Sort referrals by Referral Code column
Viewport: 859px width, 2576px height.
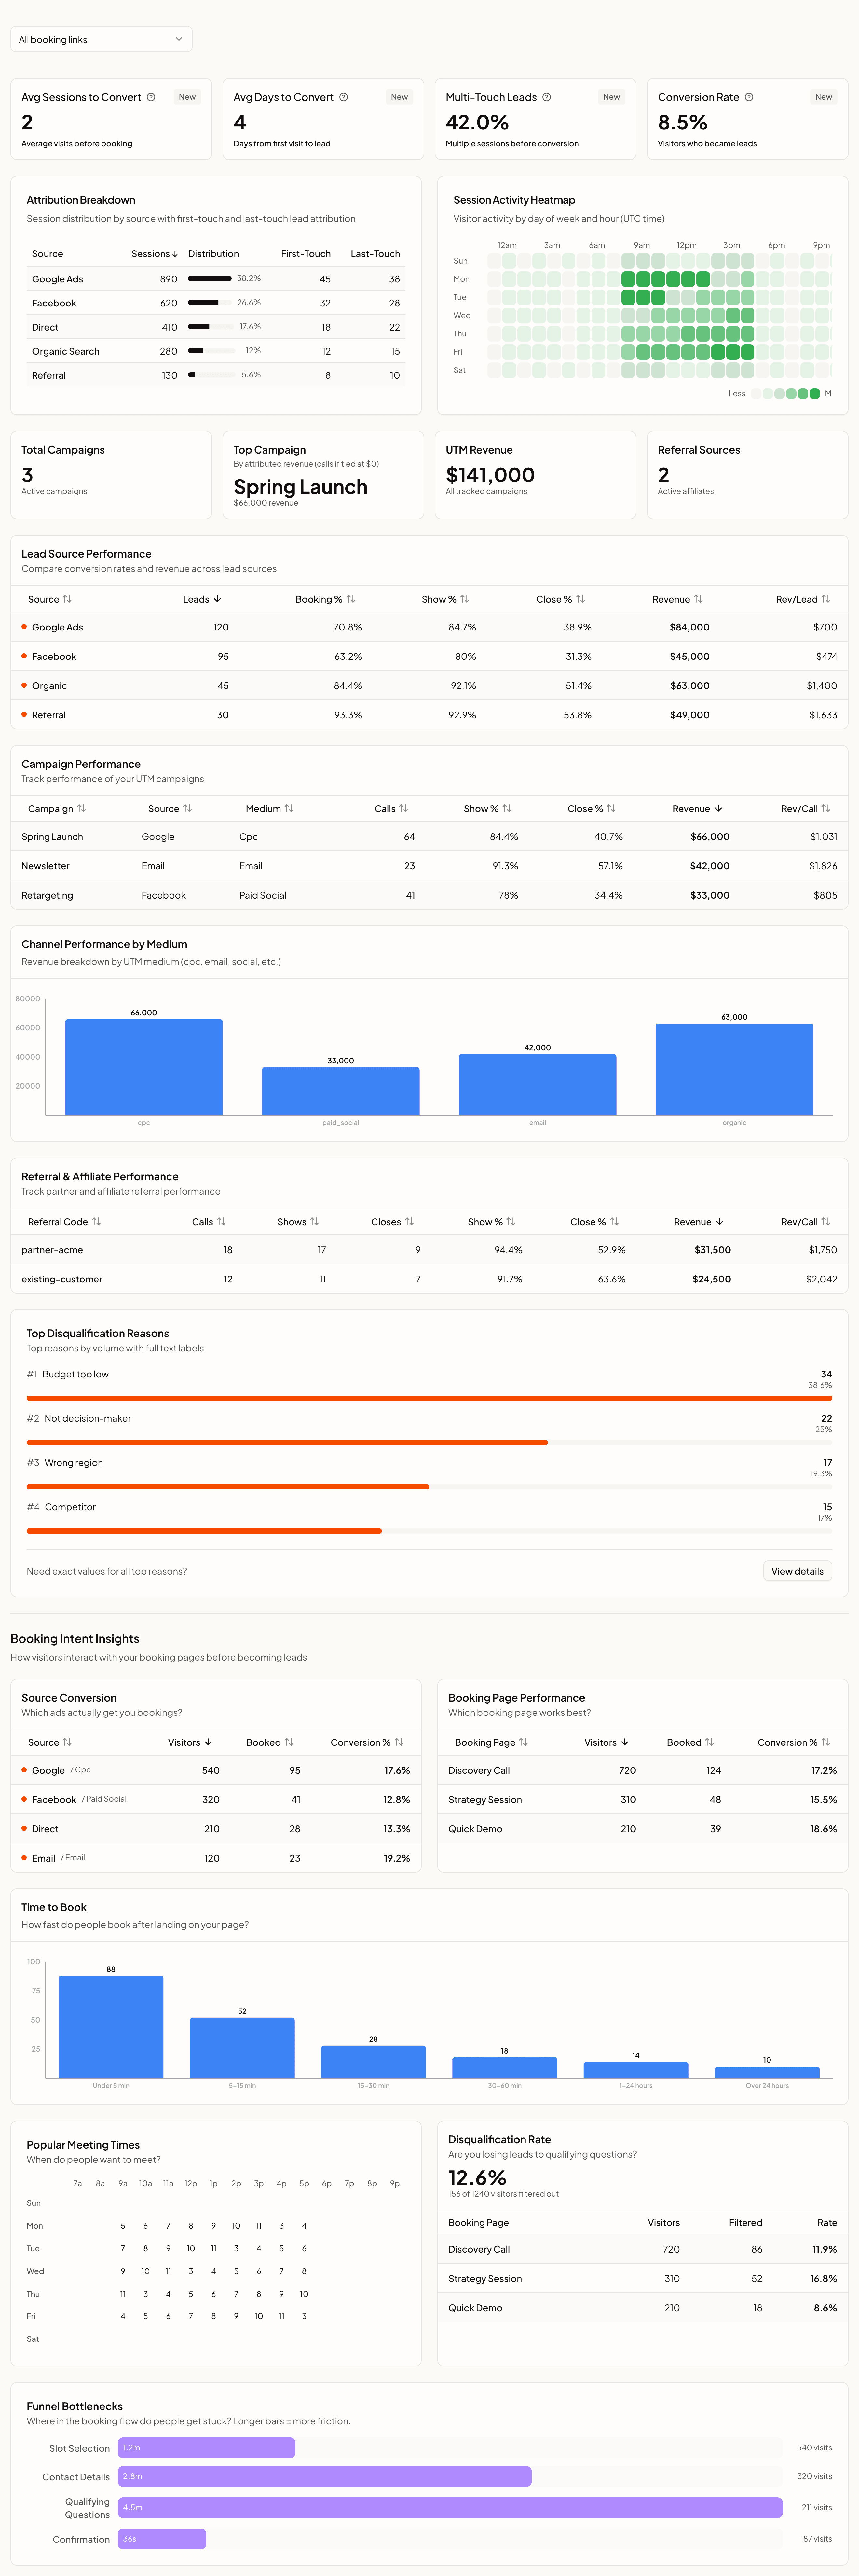point(64,1222)
